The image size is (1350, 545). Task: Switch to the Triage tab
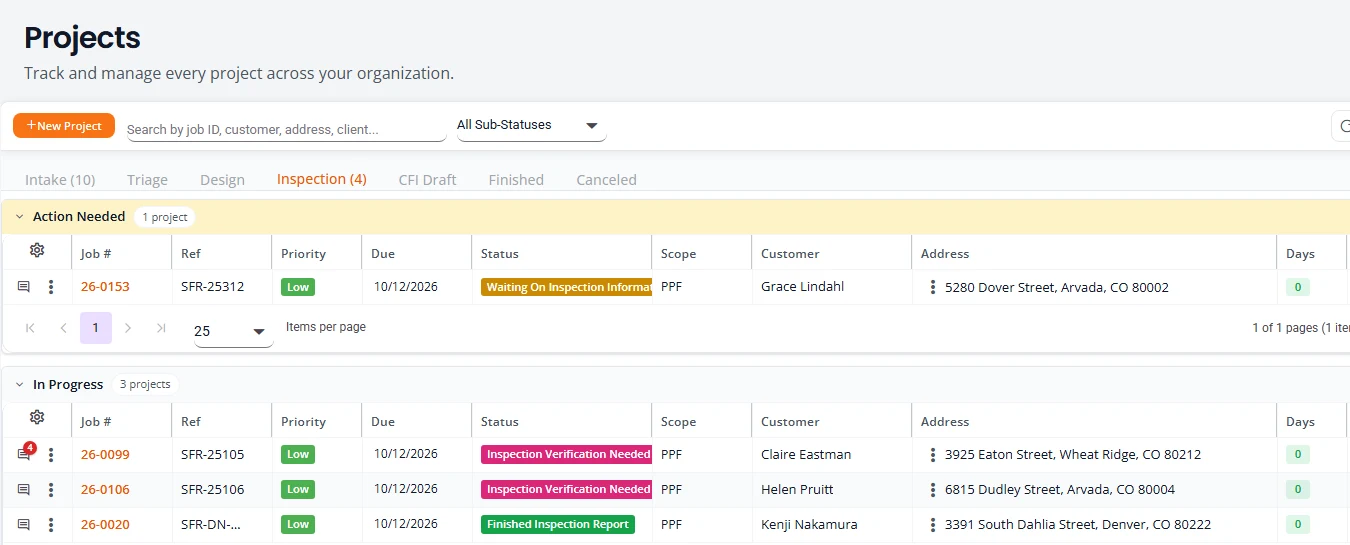click(x=147, y=180)
